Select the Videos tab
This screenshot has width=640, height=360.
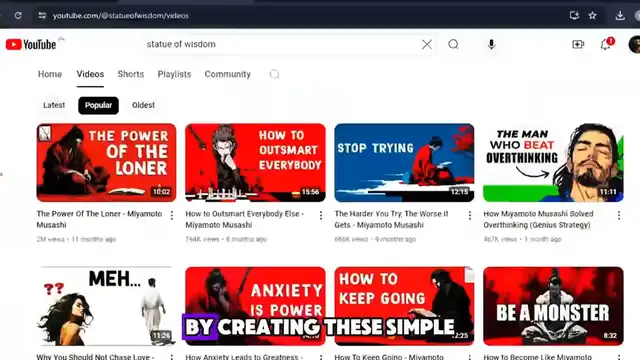(90, 74)
